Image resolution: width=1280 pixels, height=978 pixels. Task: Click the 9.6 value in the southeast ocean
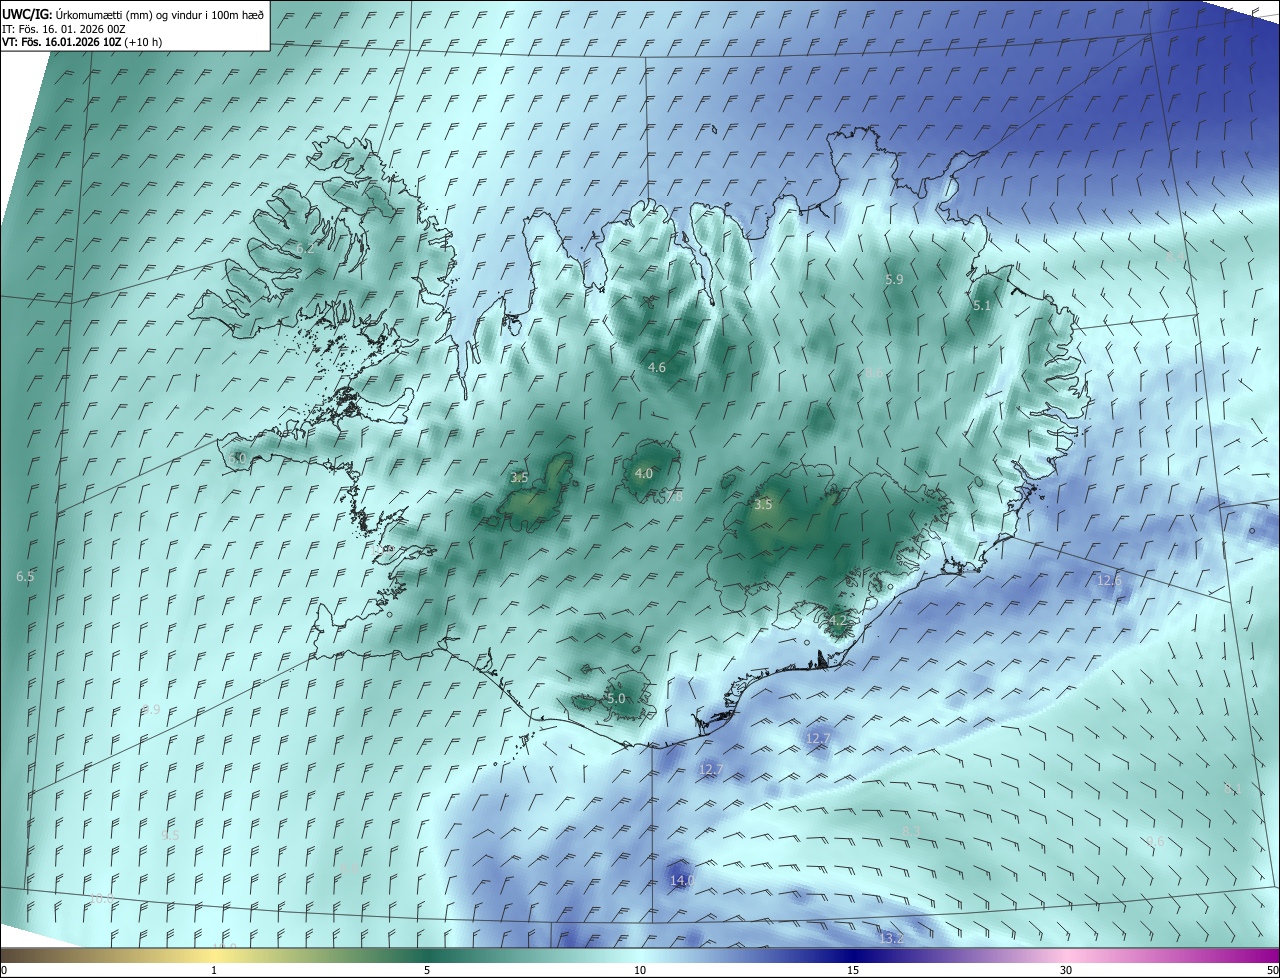(x=1156, y=842)
